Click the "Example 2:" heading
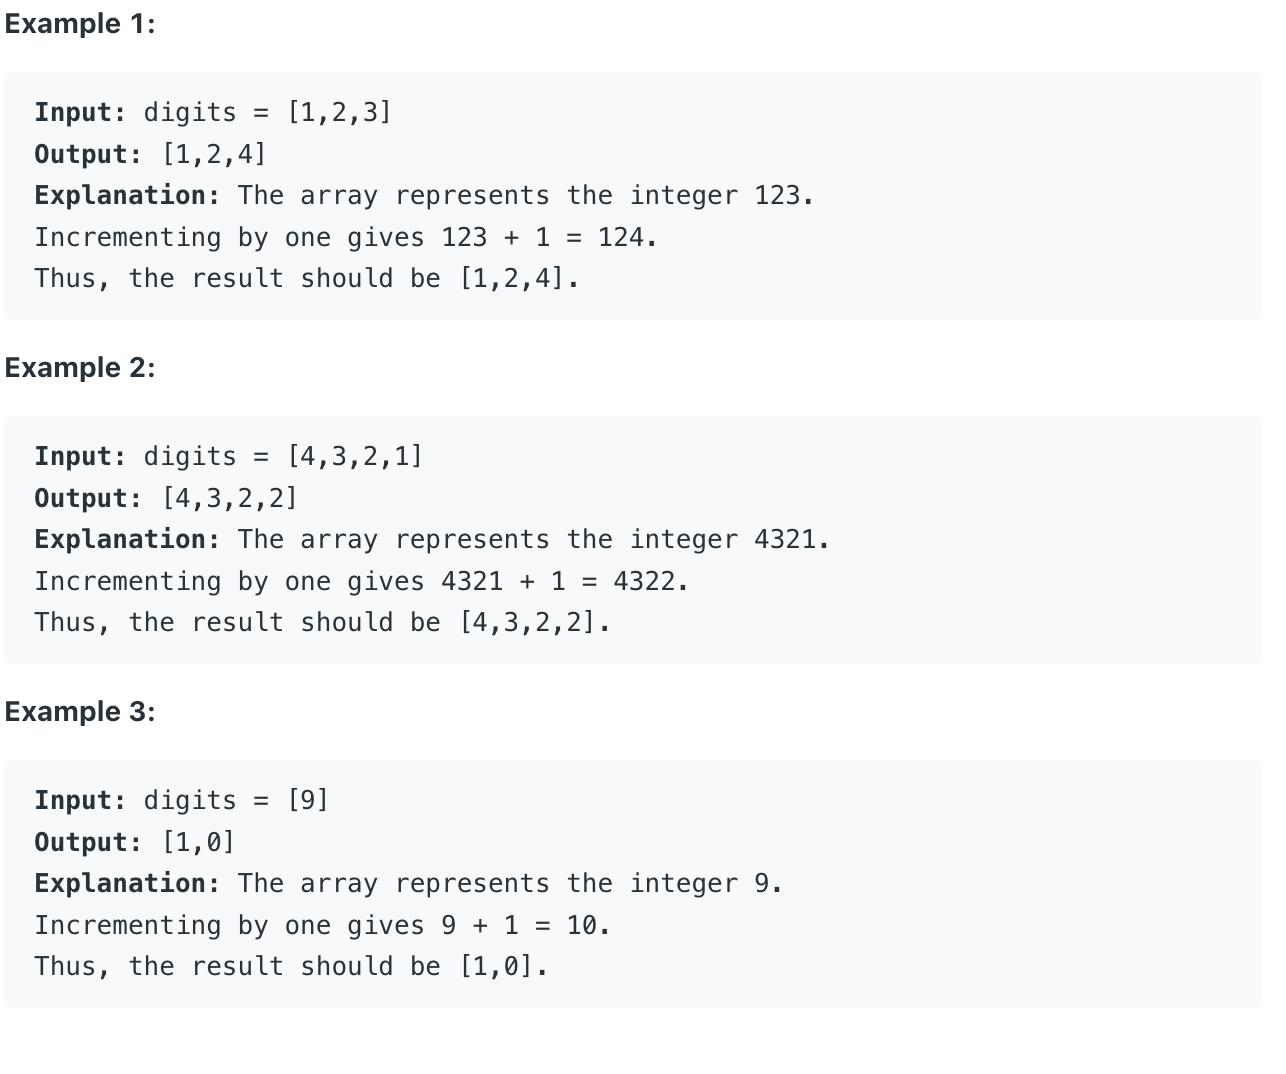 [x=80, y=368]
